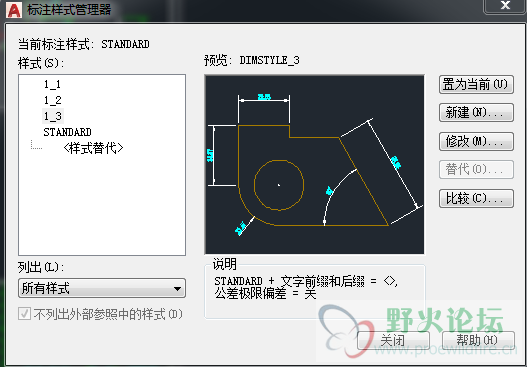Toggle 不列出外部参照中的样式 checkbox

(25, 314)
